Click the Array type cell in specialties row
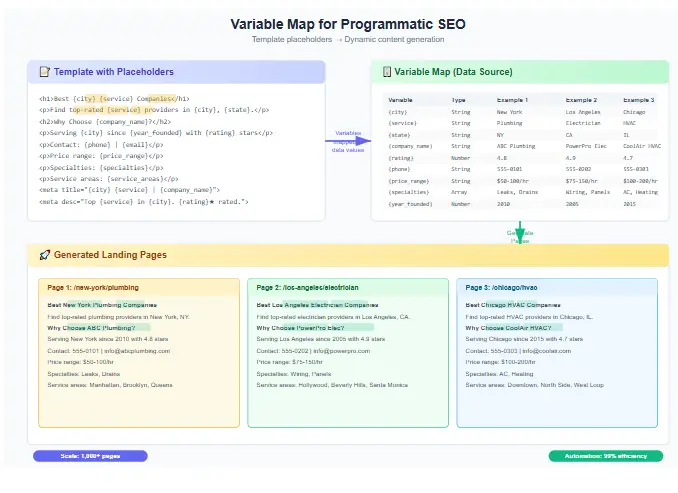 click(459, 192)
